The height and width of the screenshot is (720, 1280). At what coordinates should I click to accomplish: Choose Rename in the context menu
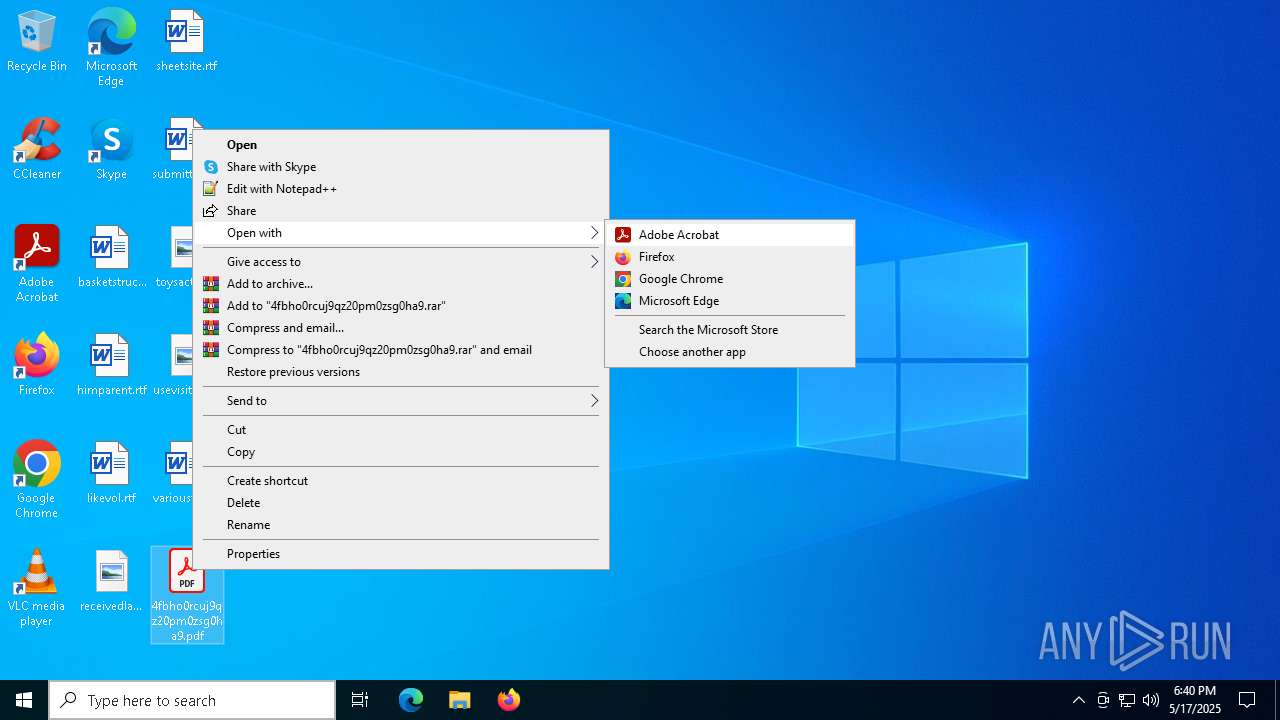[x=401, y=525]
